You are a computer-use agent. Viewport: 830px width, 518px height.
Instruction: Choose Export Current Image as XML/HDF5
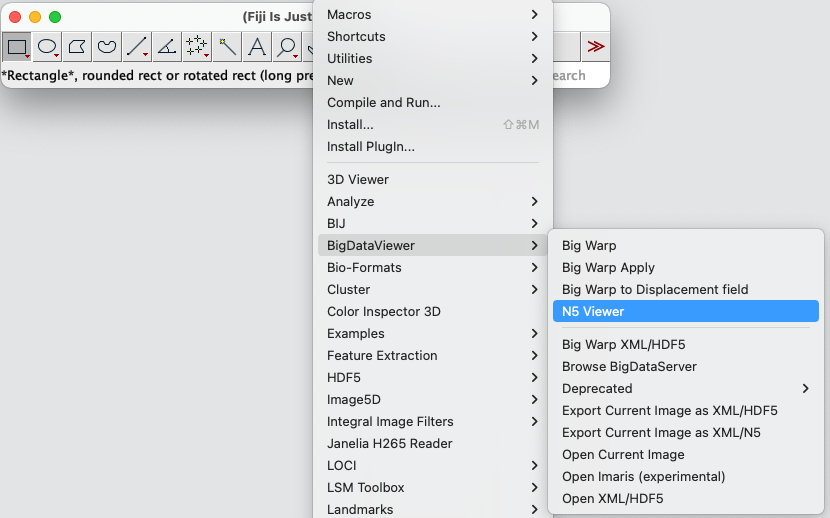[685, 411]
